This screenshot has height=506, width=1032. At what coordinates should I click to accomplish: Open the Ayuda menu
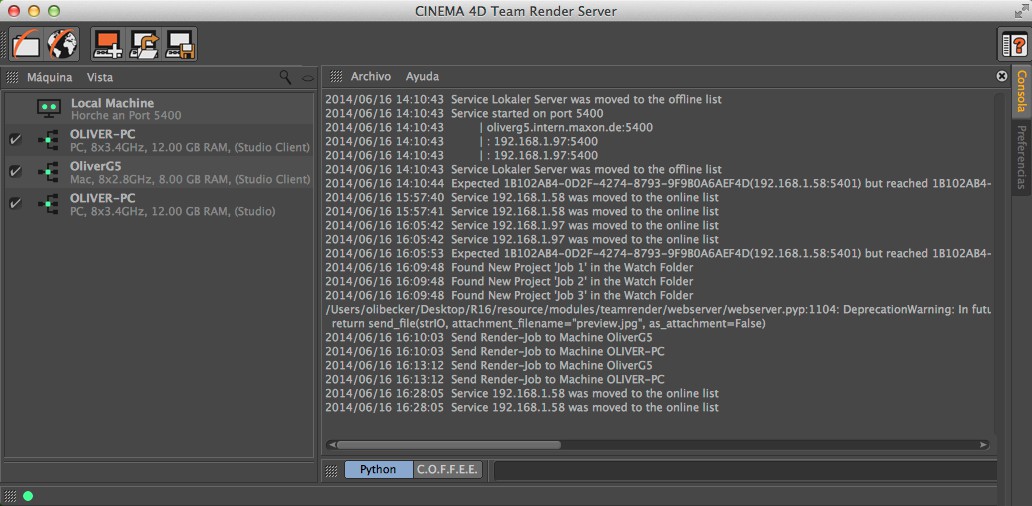click(x=422, y=77)
